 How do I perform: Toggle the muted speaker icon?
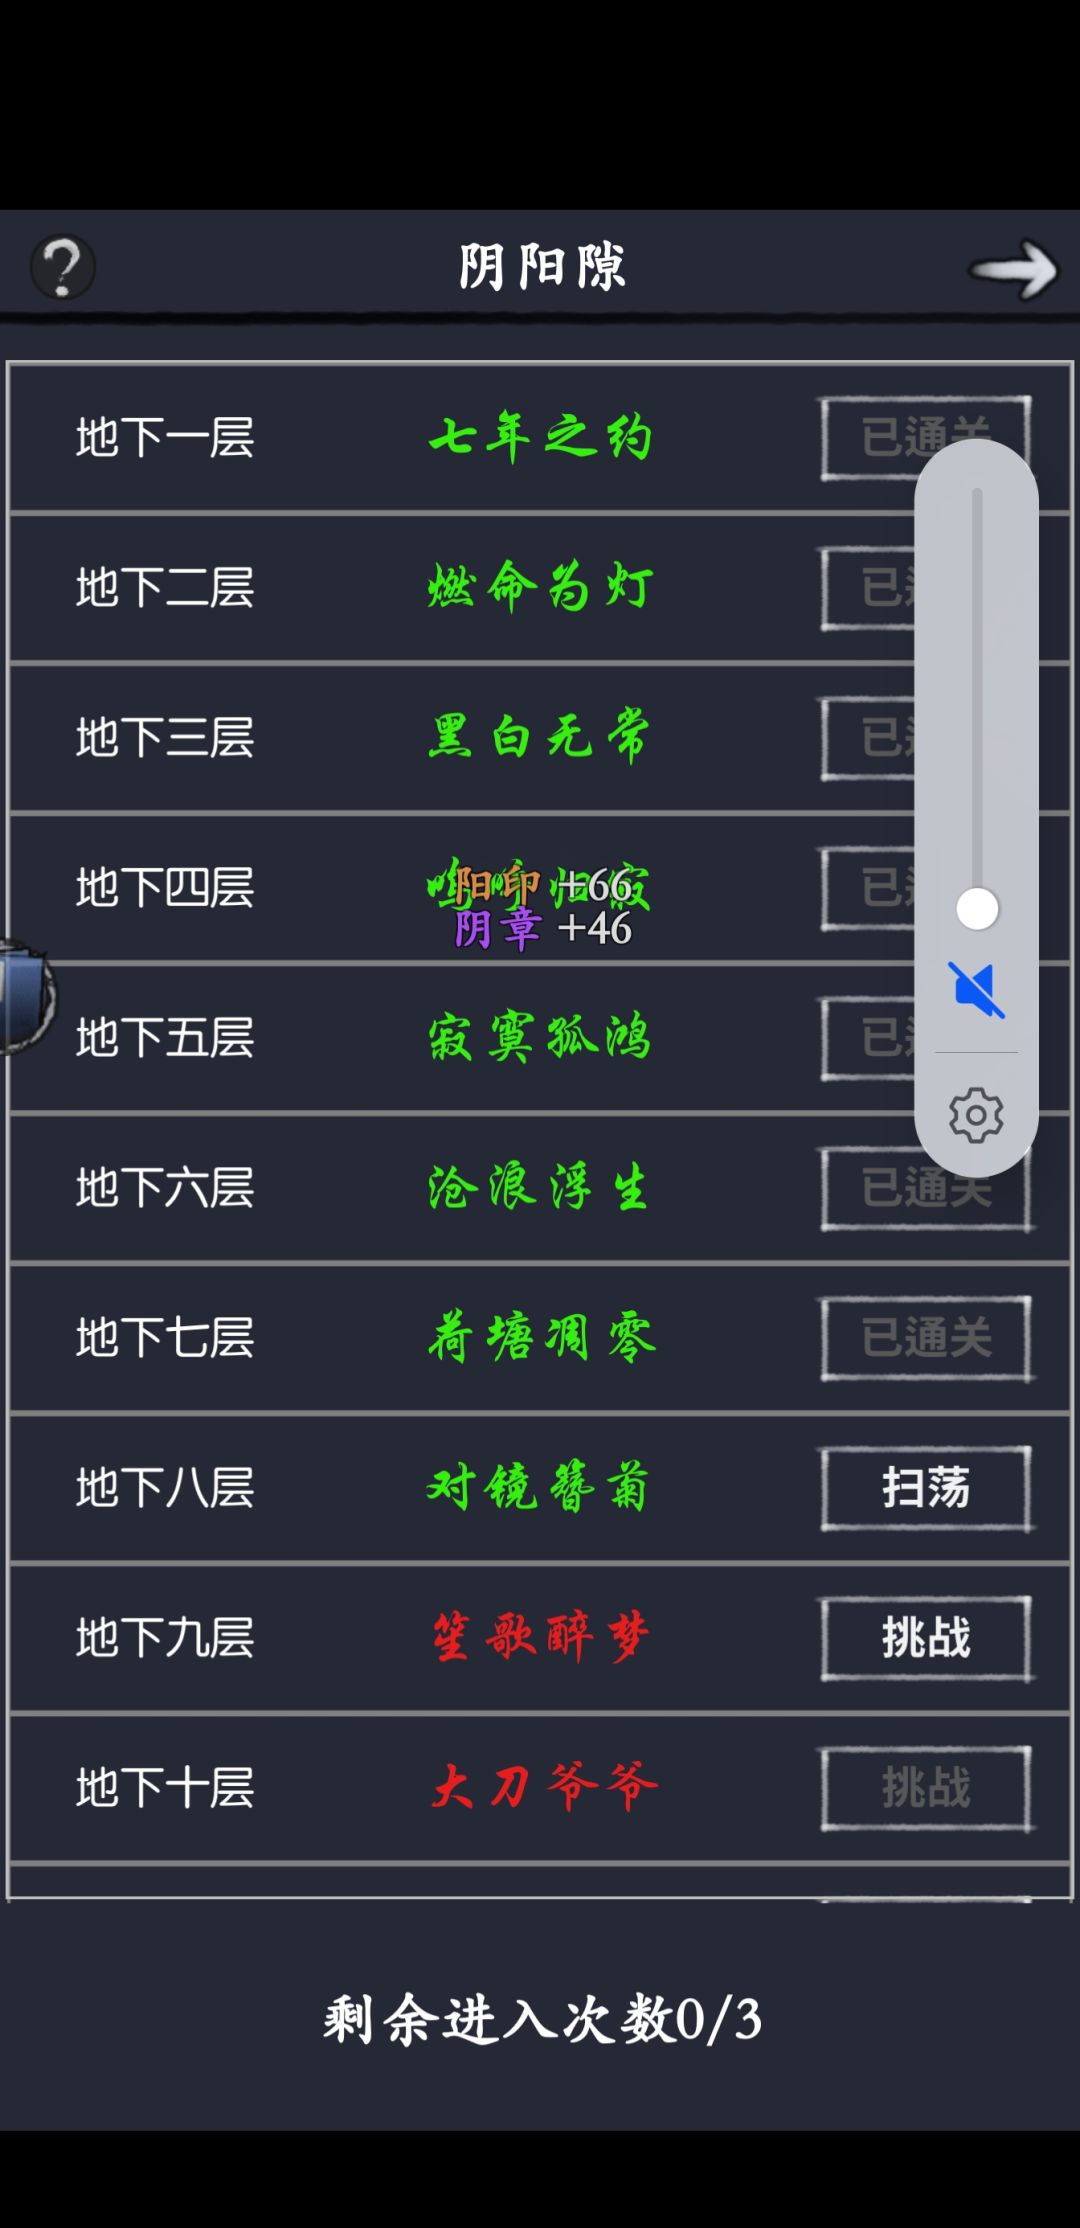tap(976, 990)
